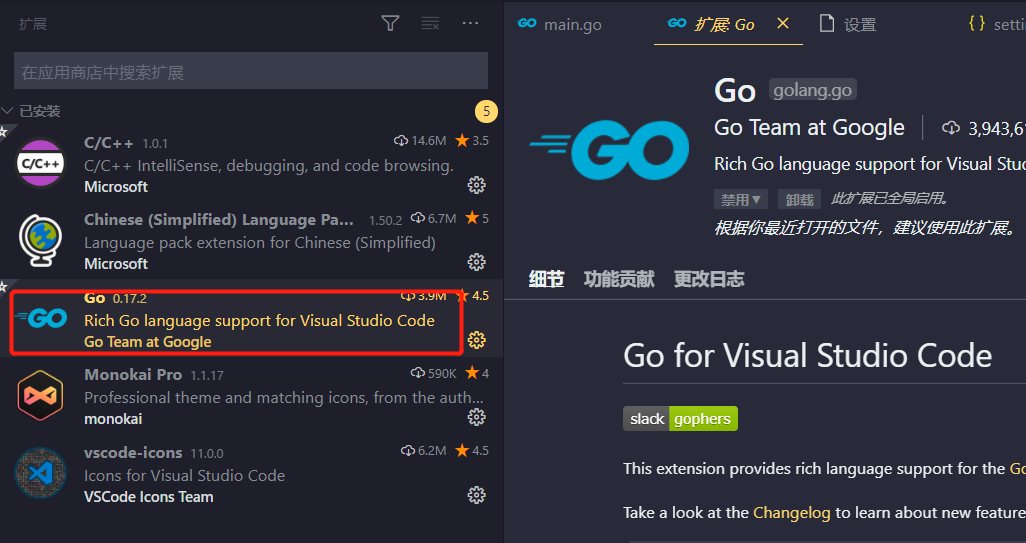Open the extensions filter funnel icon
This screenshot has height=543, width=1026.
coord(390,24)
